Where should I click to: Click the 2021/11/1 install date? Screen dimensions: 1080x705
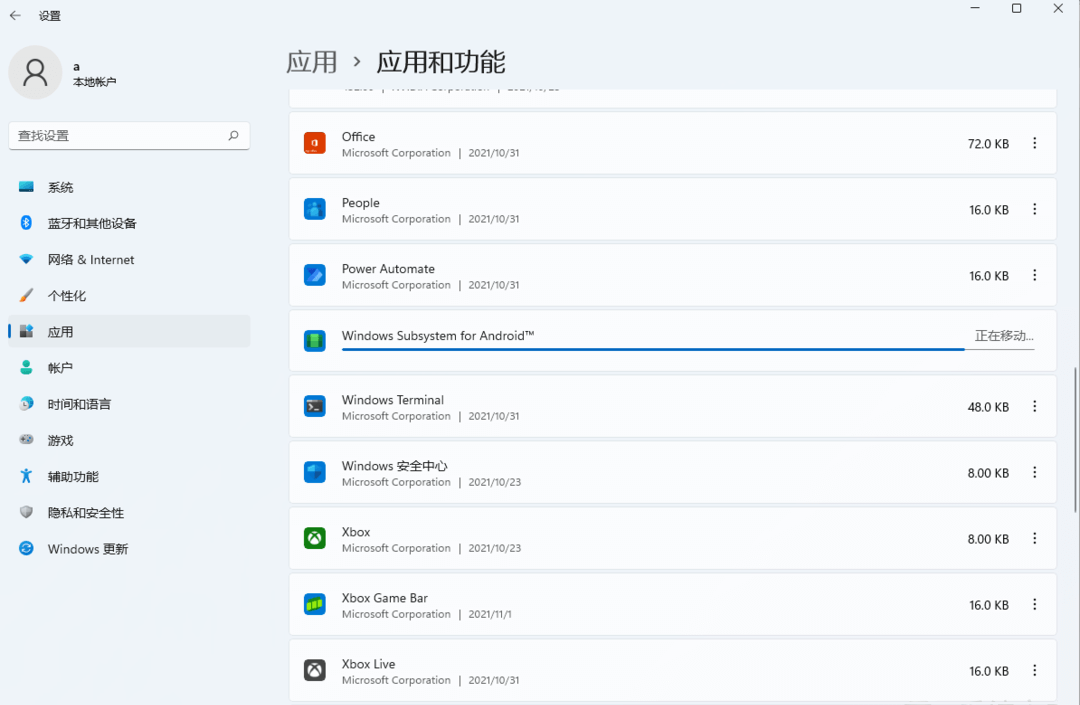click(x=490, y=614)
